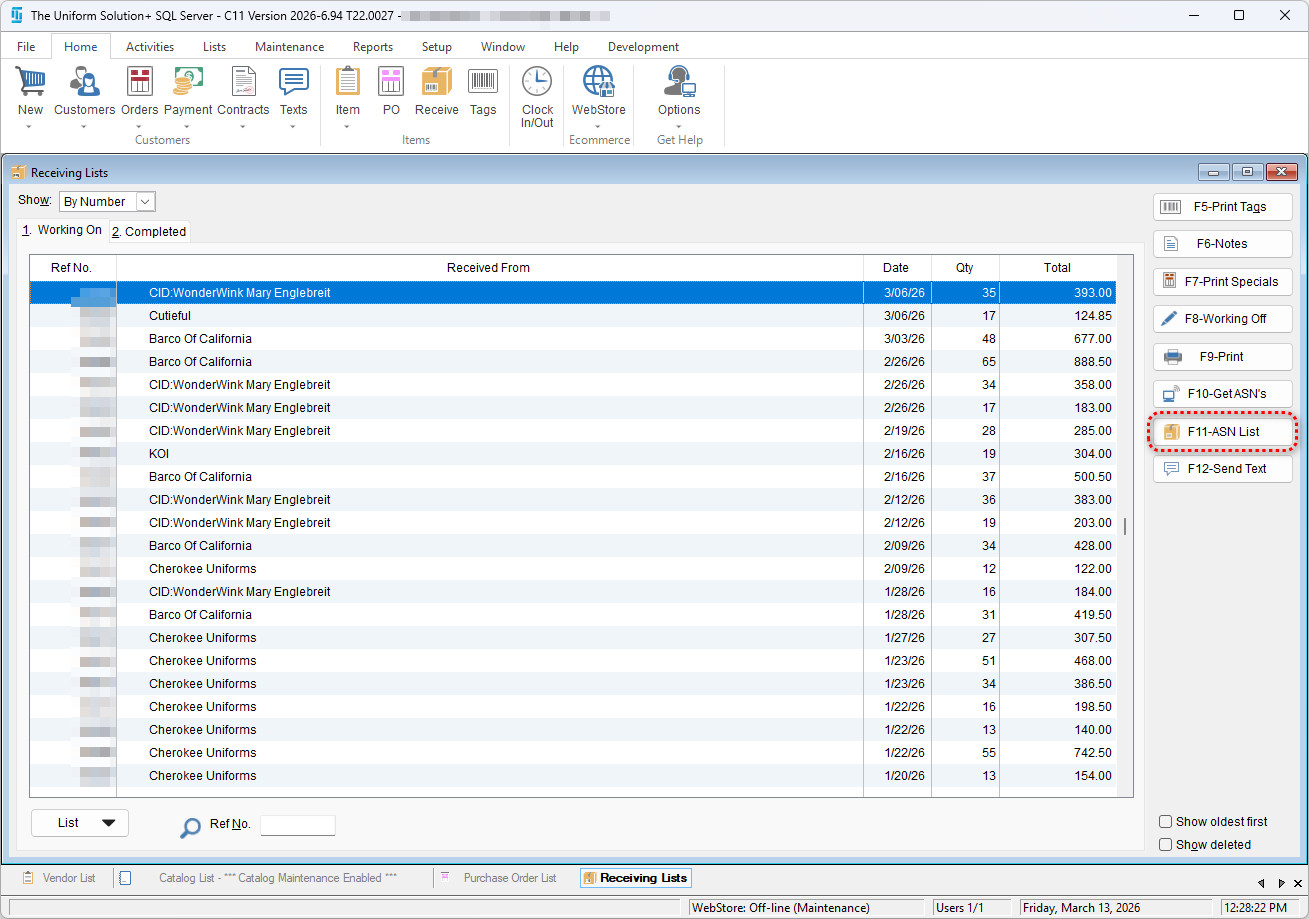Toggle the Show deleted checkbox

pyautogui.click(x=1165, y=845)
